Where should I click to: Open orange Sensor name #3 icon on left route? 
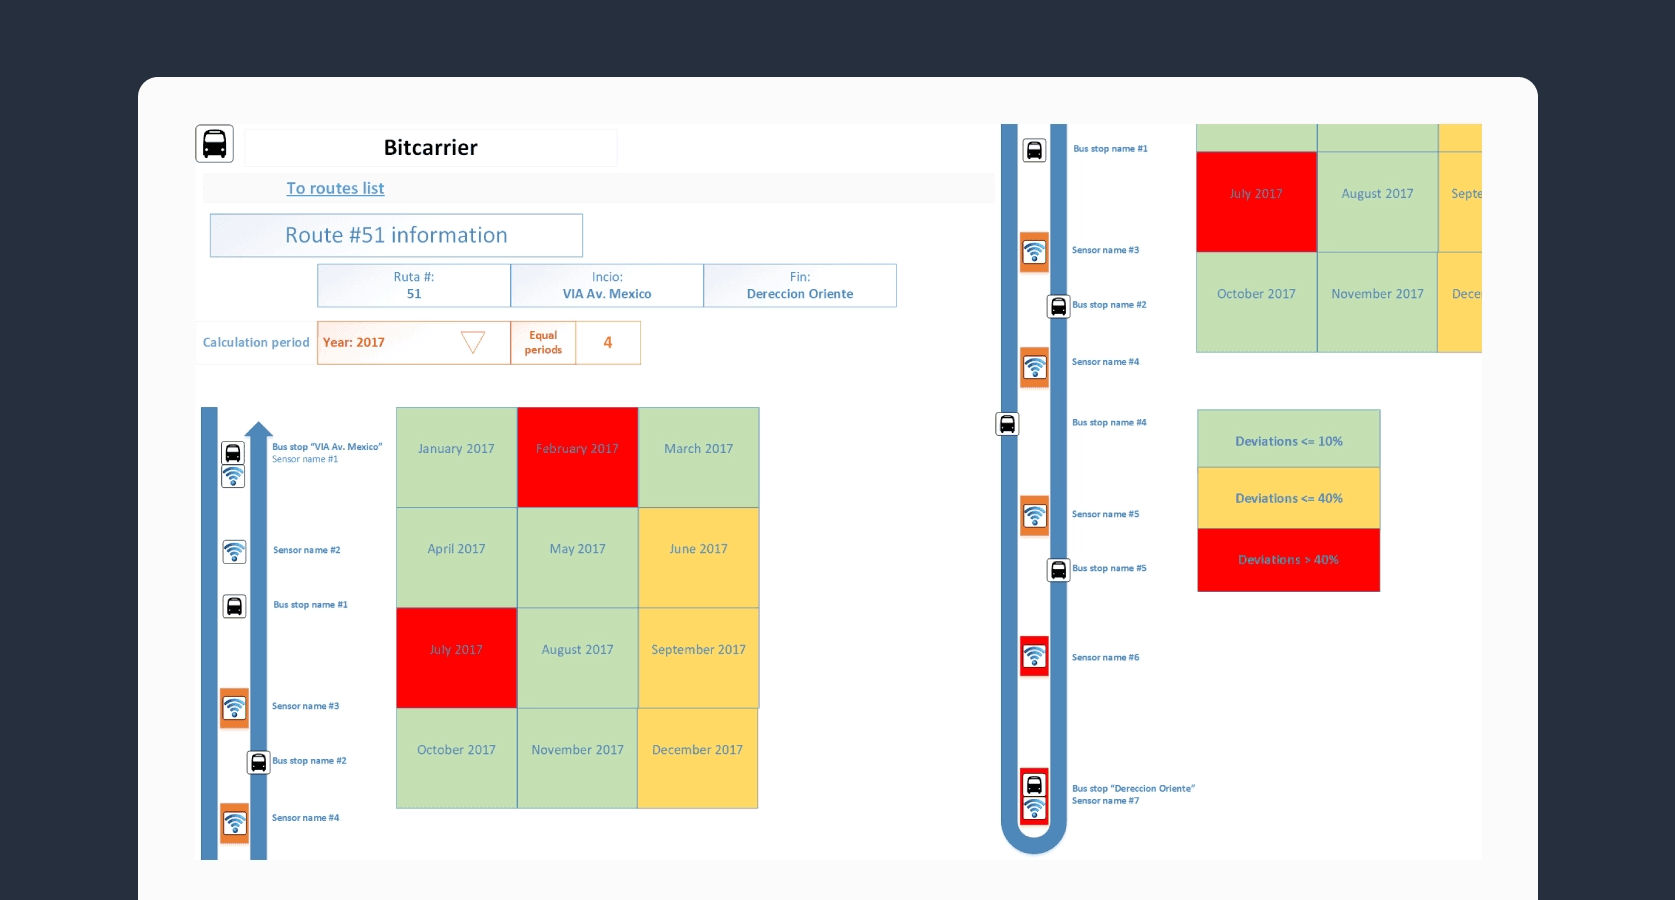[x=234, y=708]
